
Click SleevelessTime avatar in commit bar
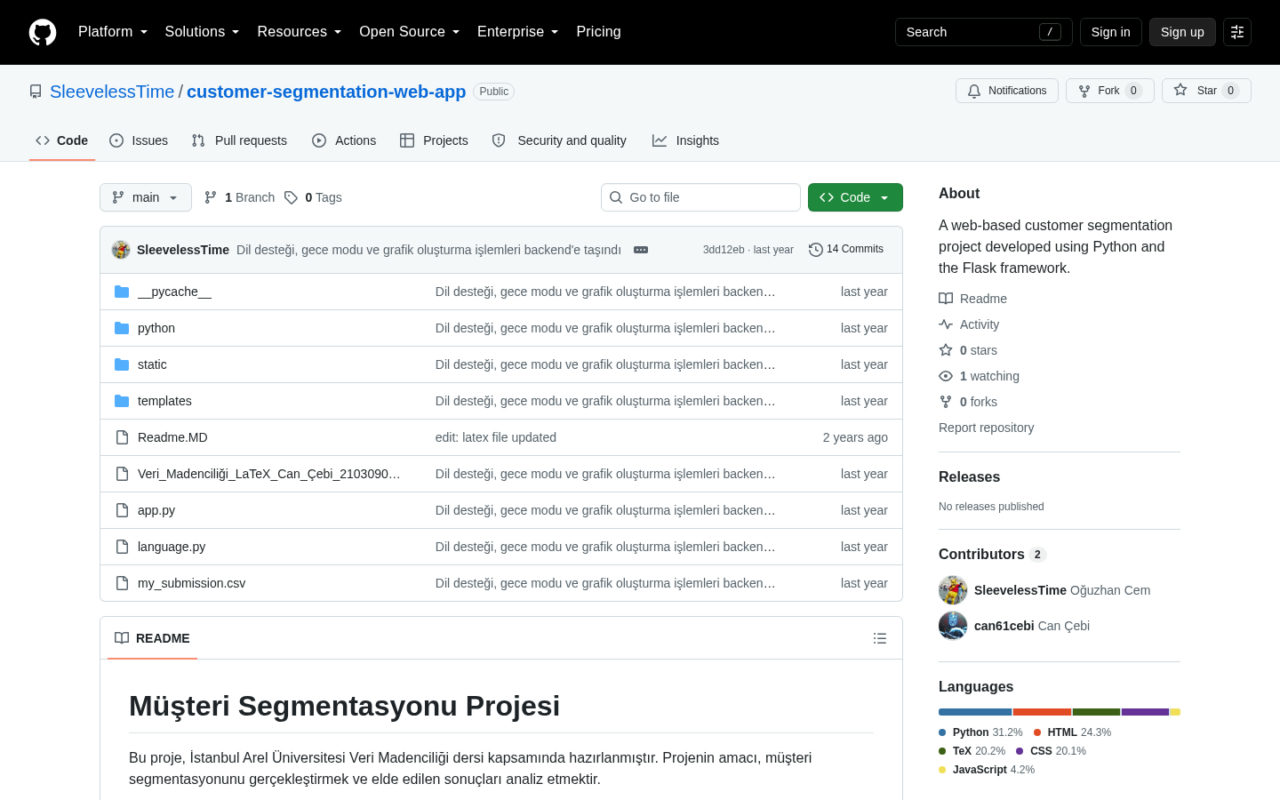tap(121, 250)
